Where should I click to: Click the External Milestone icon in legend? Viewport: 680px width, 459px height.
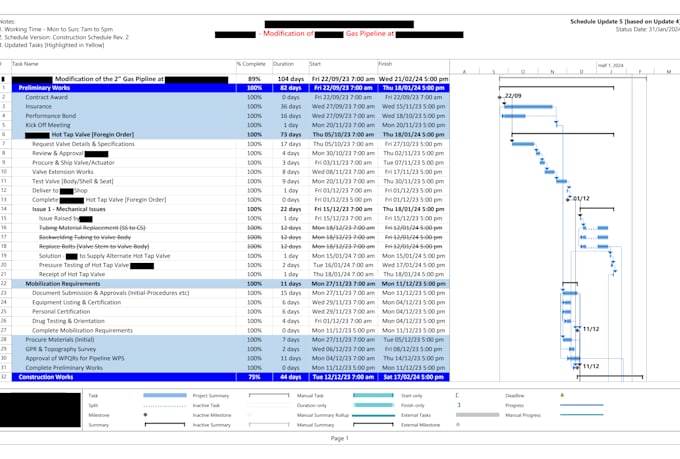point(458,425)
